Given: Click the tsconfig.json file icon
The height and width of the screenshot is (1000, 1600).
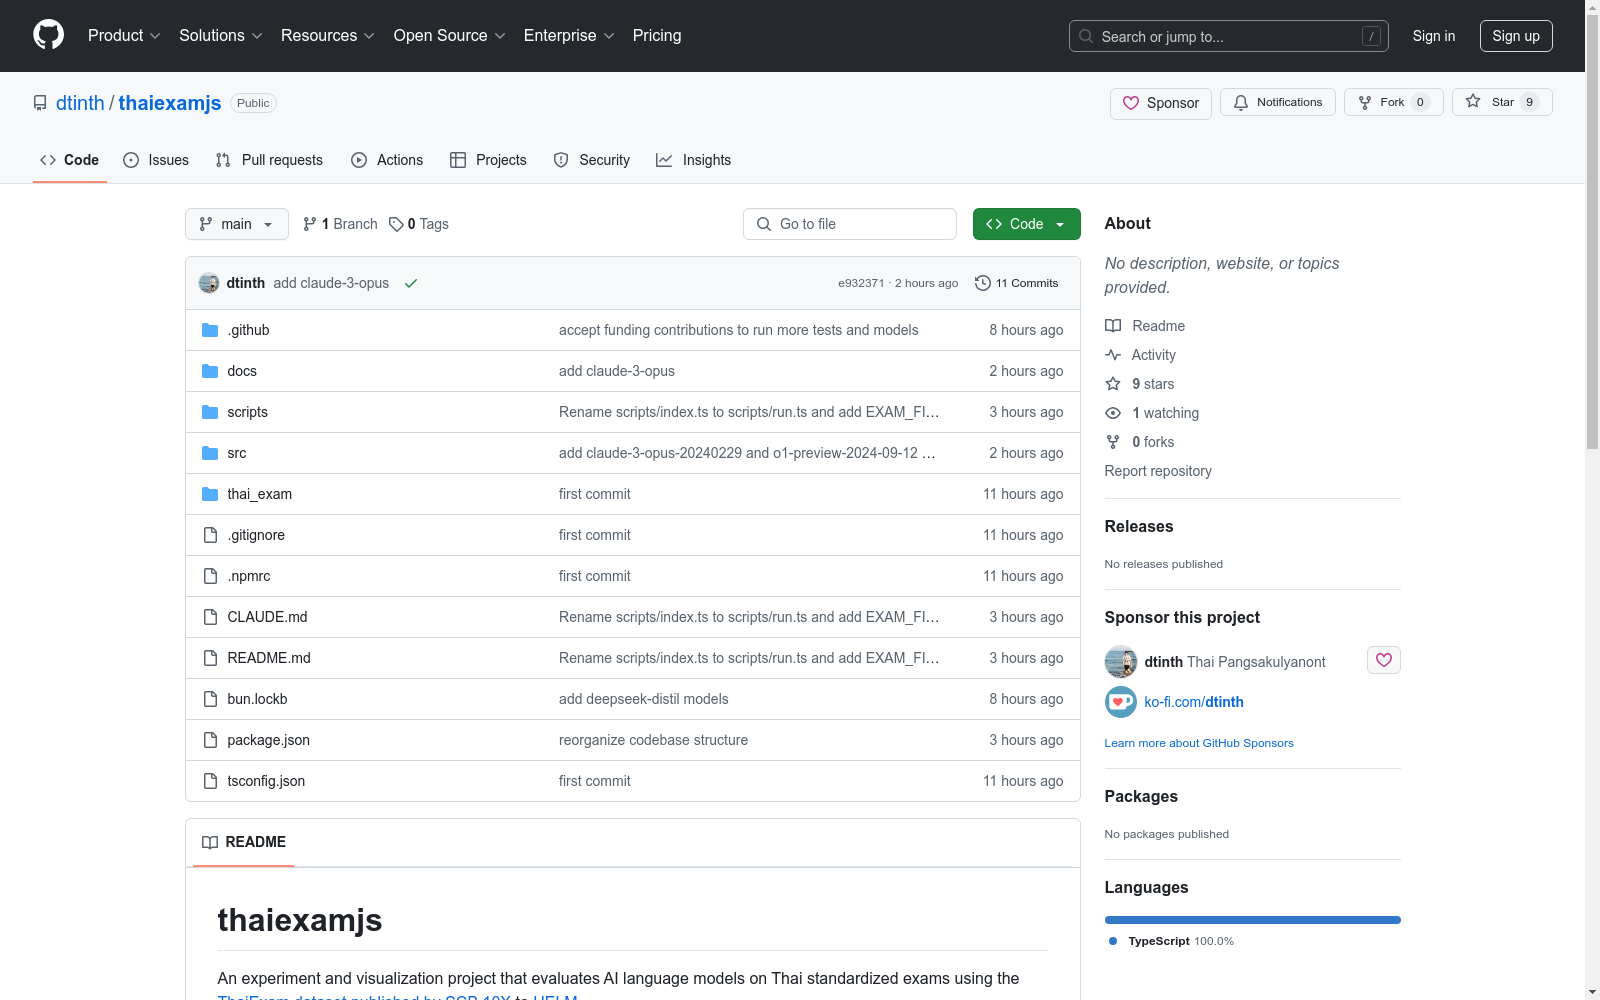Looking at the screenshot, I should [210, 781].
